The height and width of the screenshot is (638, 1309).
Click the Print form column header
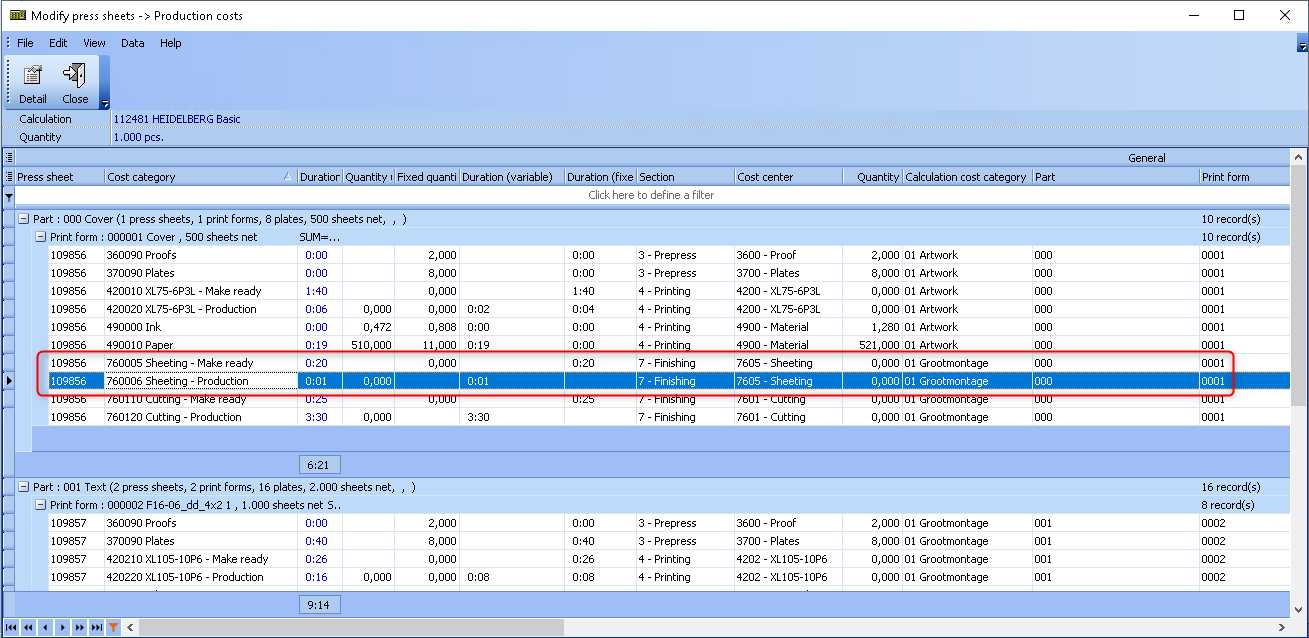point(1244,177)
